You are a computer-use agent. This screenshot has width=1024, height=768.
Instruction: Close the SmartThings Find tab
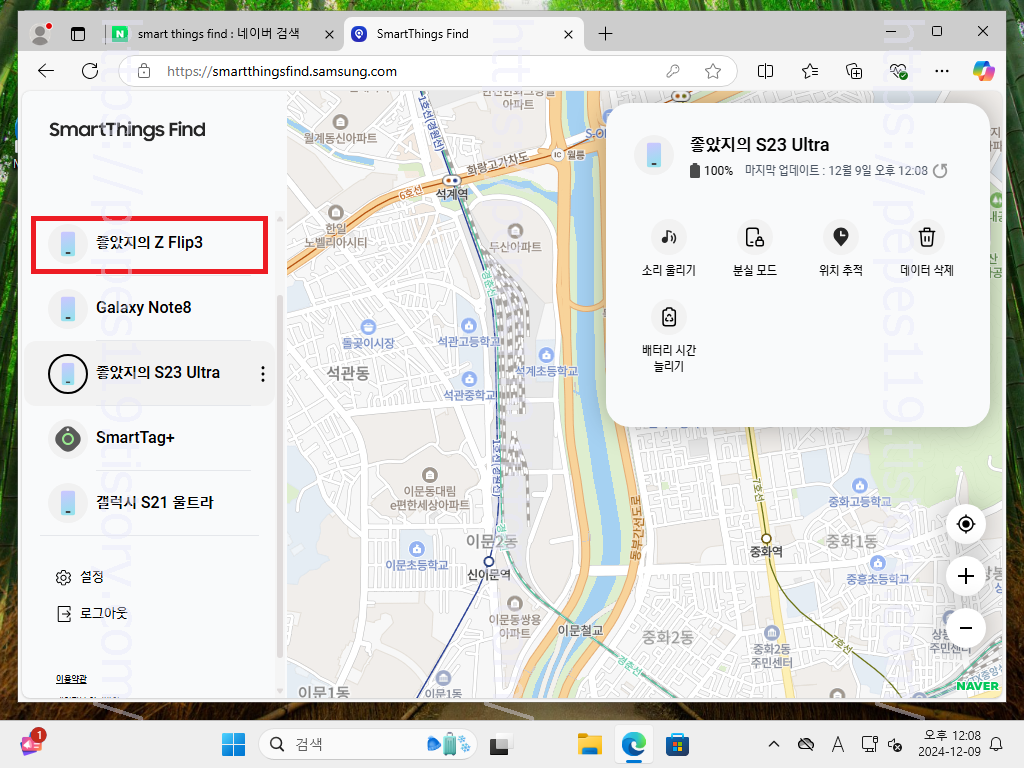(x=568, y=35)
